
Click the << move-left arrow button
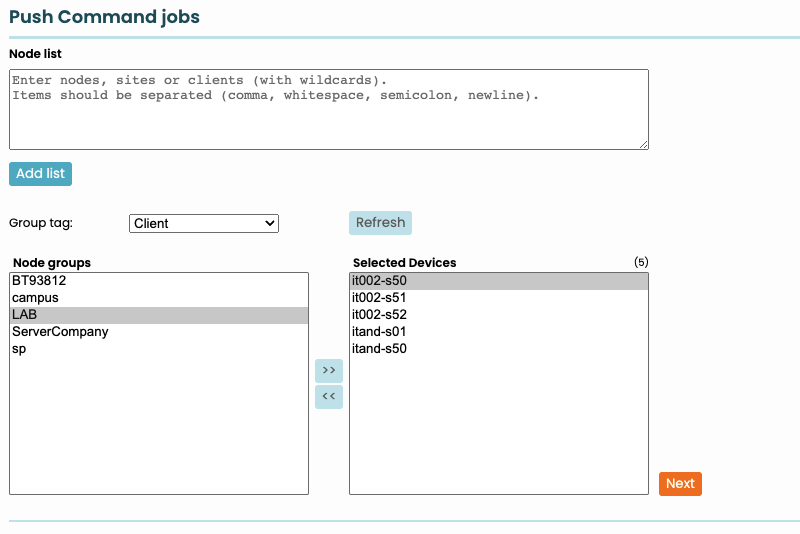point(328,397)
